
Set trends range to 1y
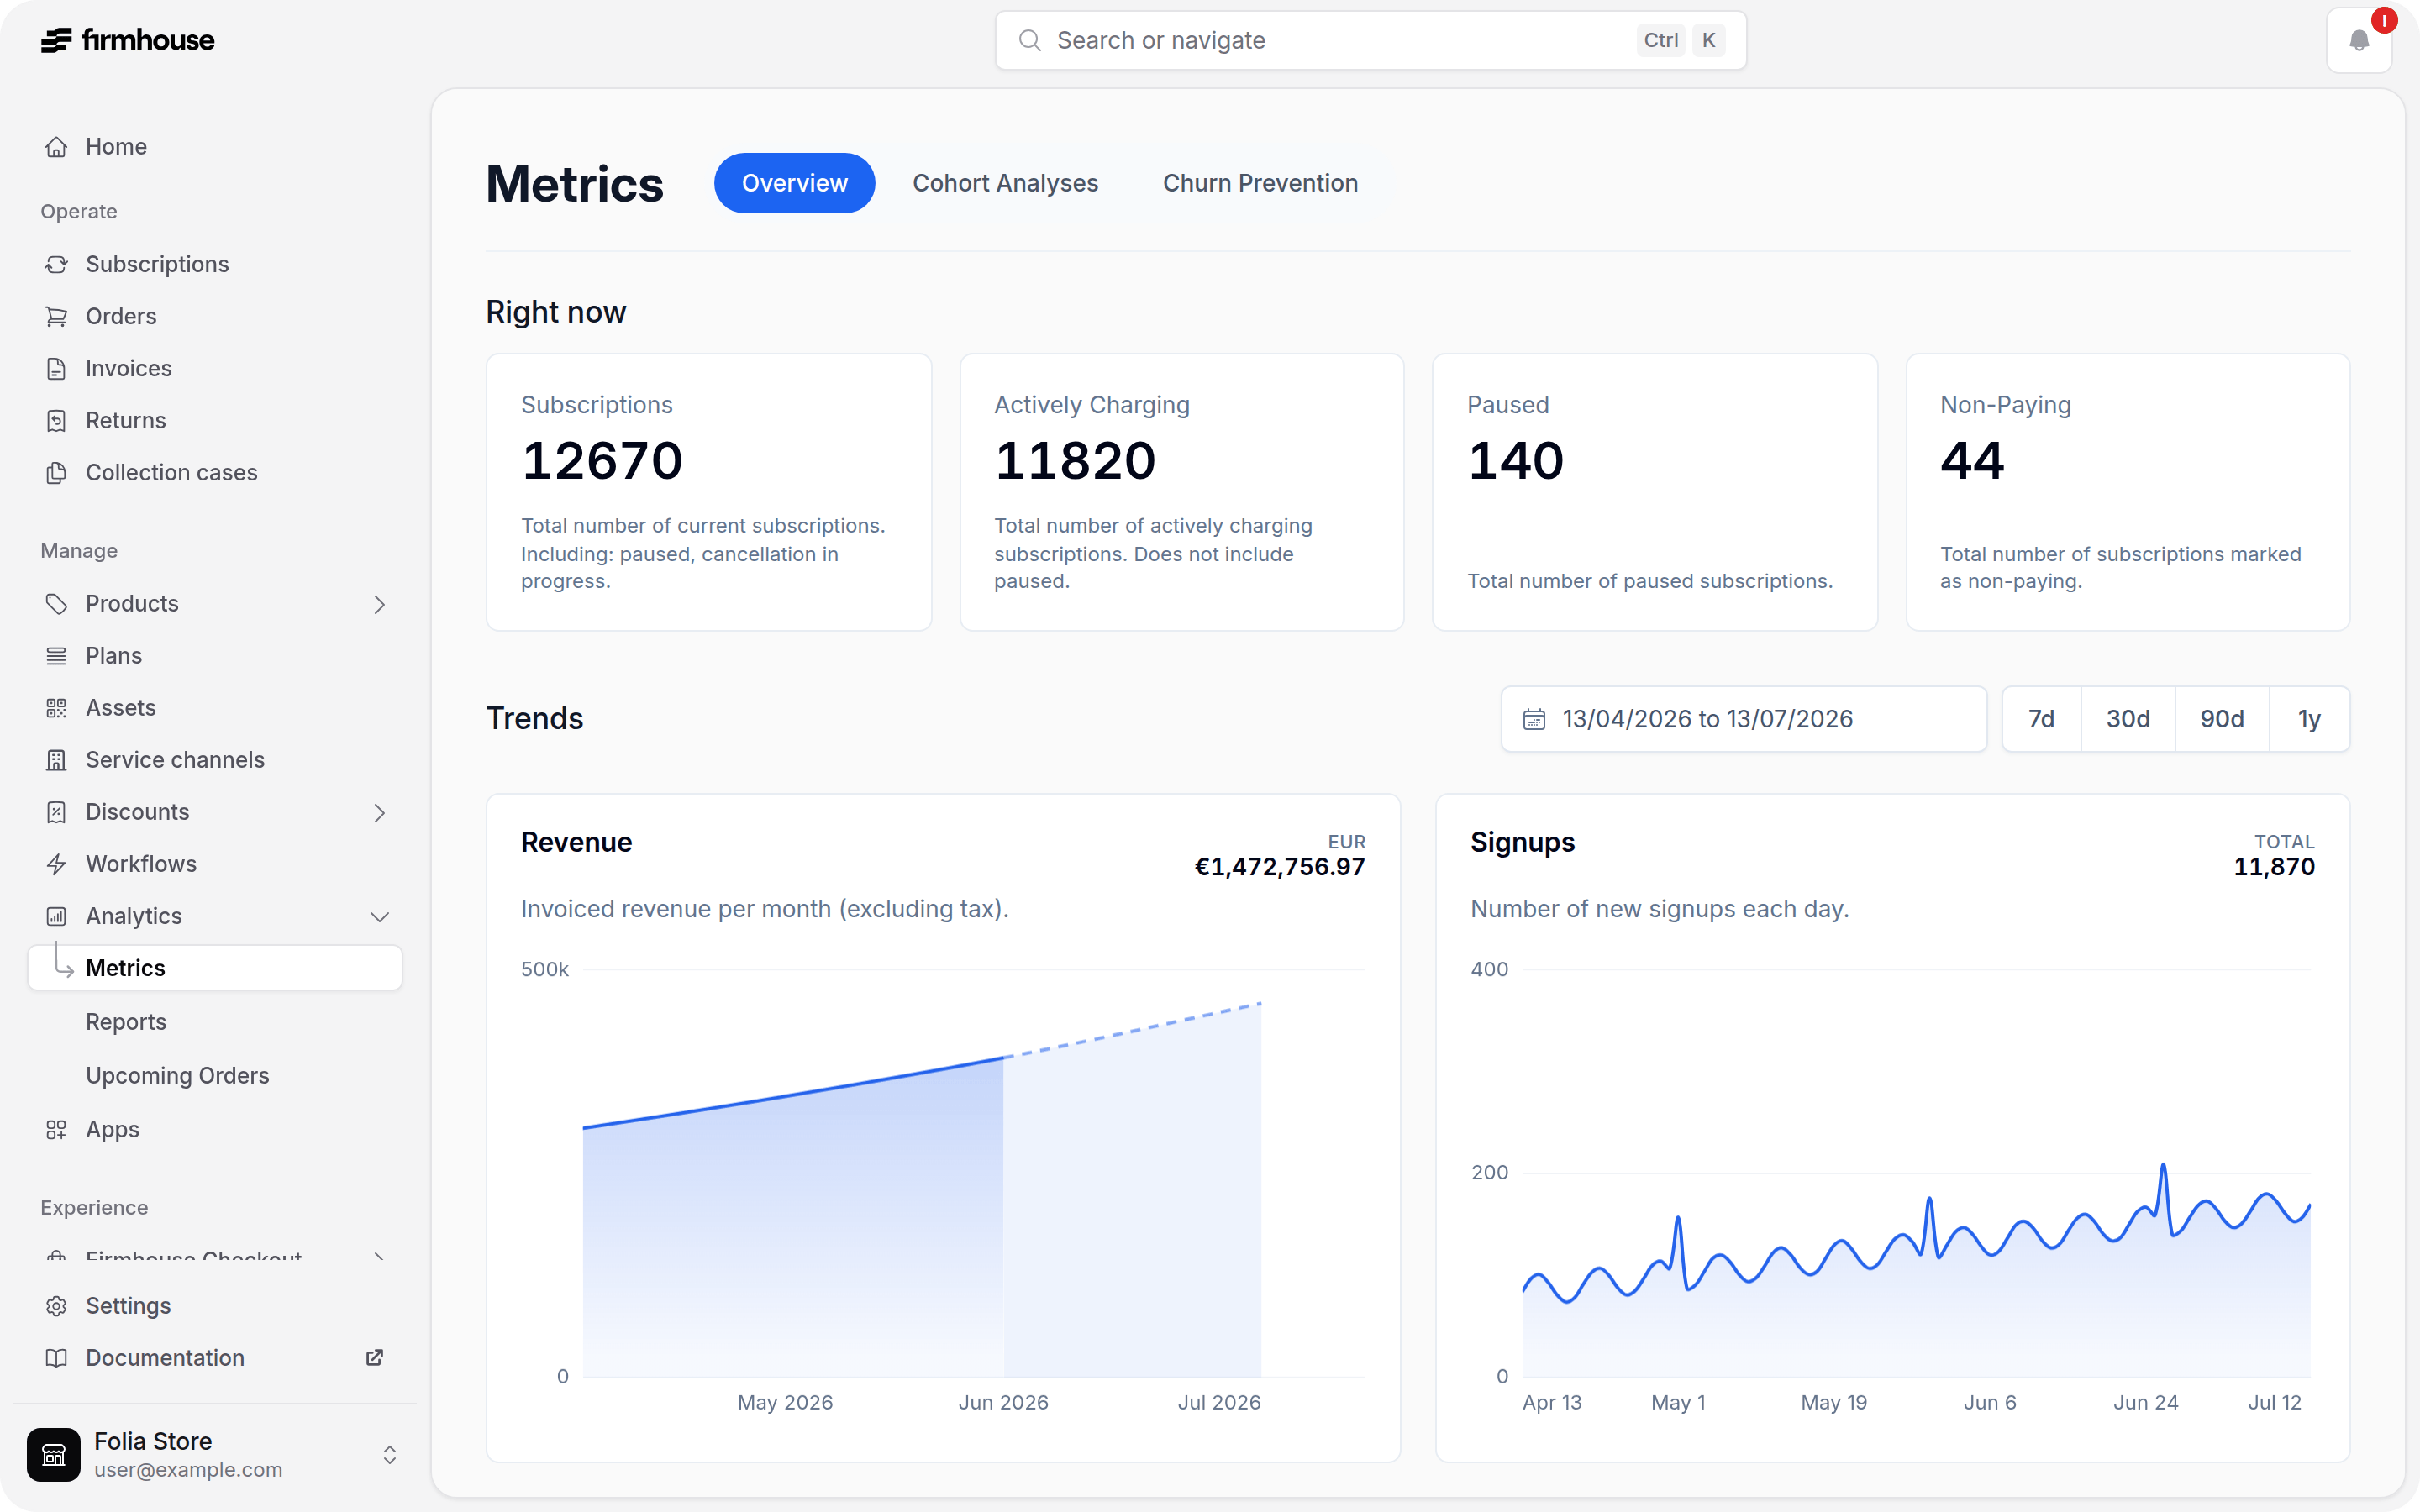(x=2309, y=719)
